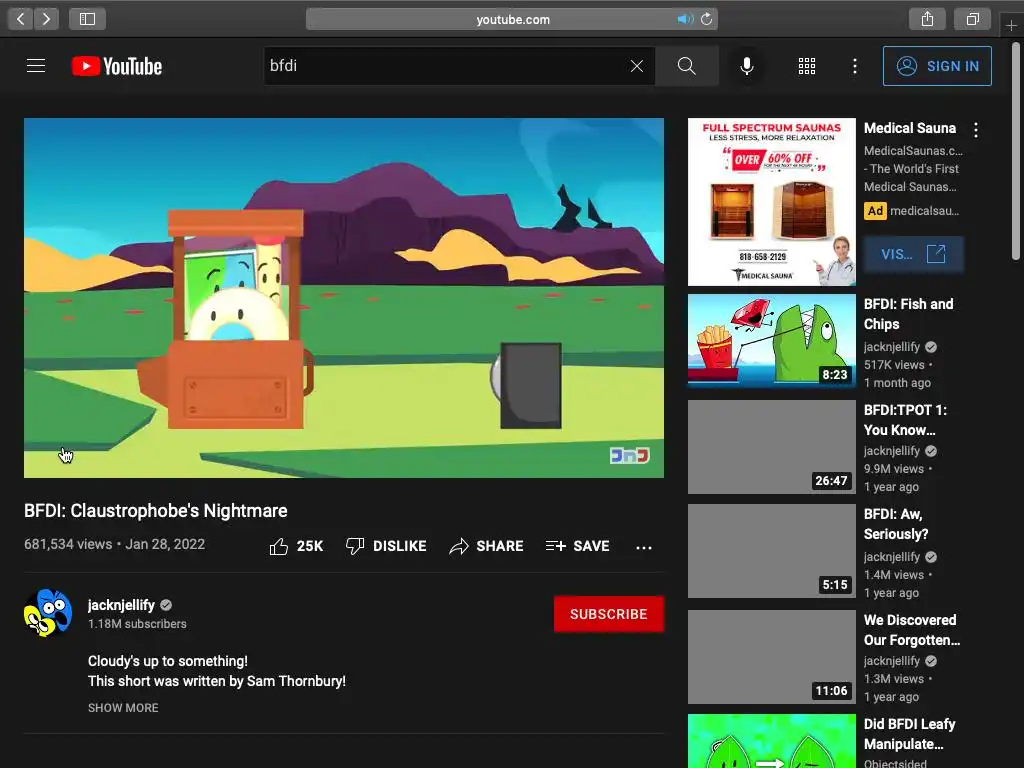The width and height of the screenshot is (1024, 768).
Task: Toggle the browser sidebar icon
Action: 88,19
